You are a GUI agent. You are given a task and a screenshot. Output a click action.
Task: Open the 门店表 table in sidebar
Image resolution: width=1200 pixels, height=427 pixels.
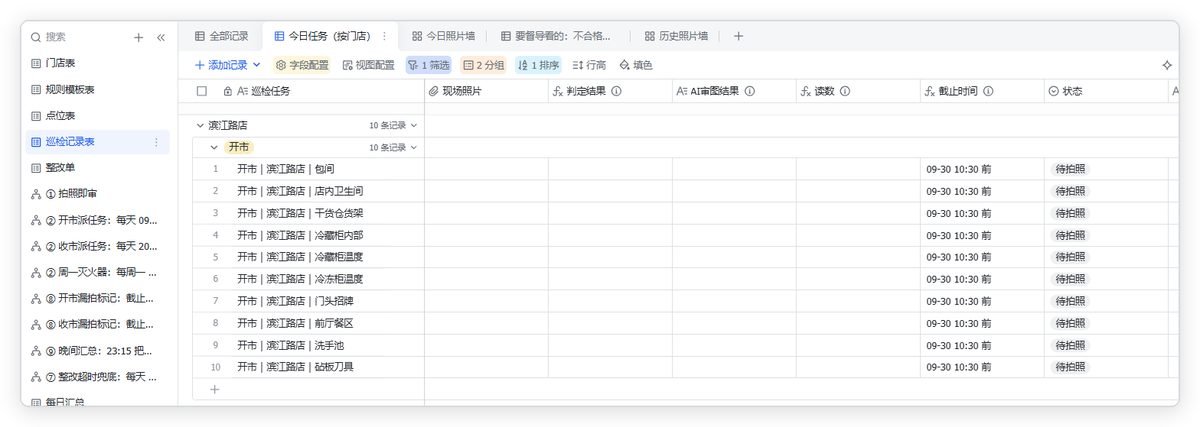96,63
